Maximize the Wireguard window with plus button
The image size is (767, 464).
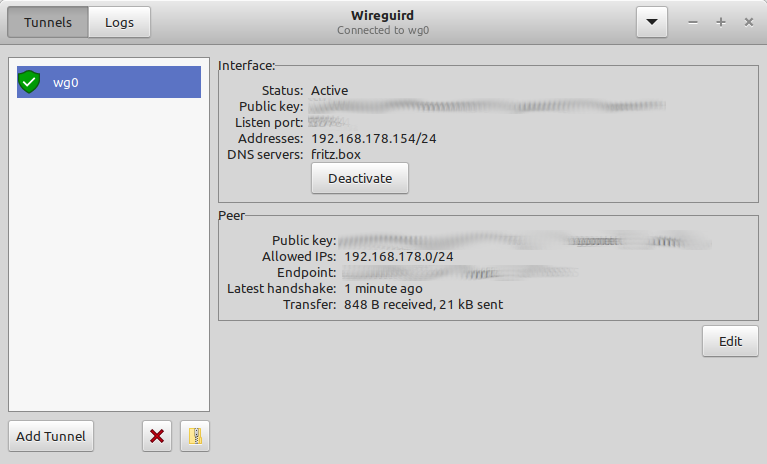coord(721,23)
